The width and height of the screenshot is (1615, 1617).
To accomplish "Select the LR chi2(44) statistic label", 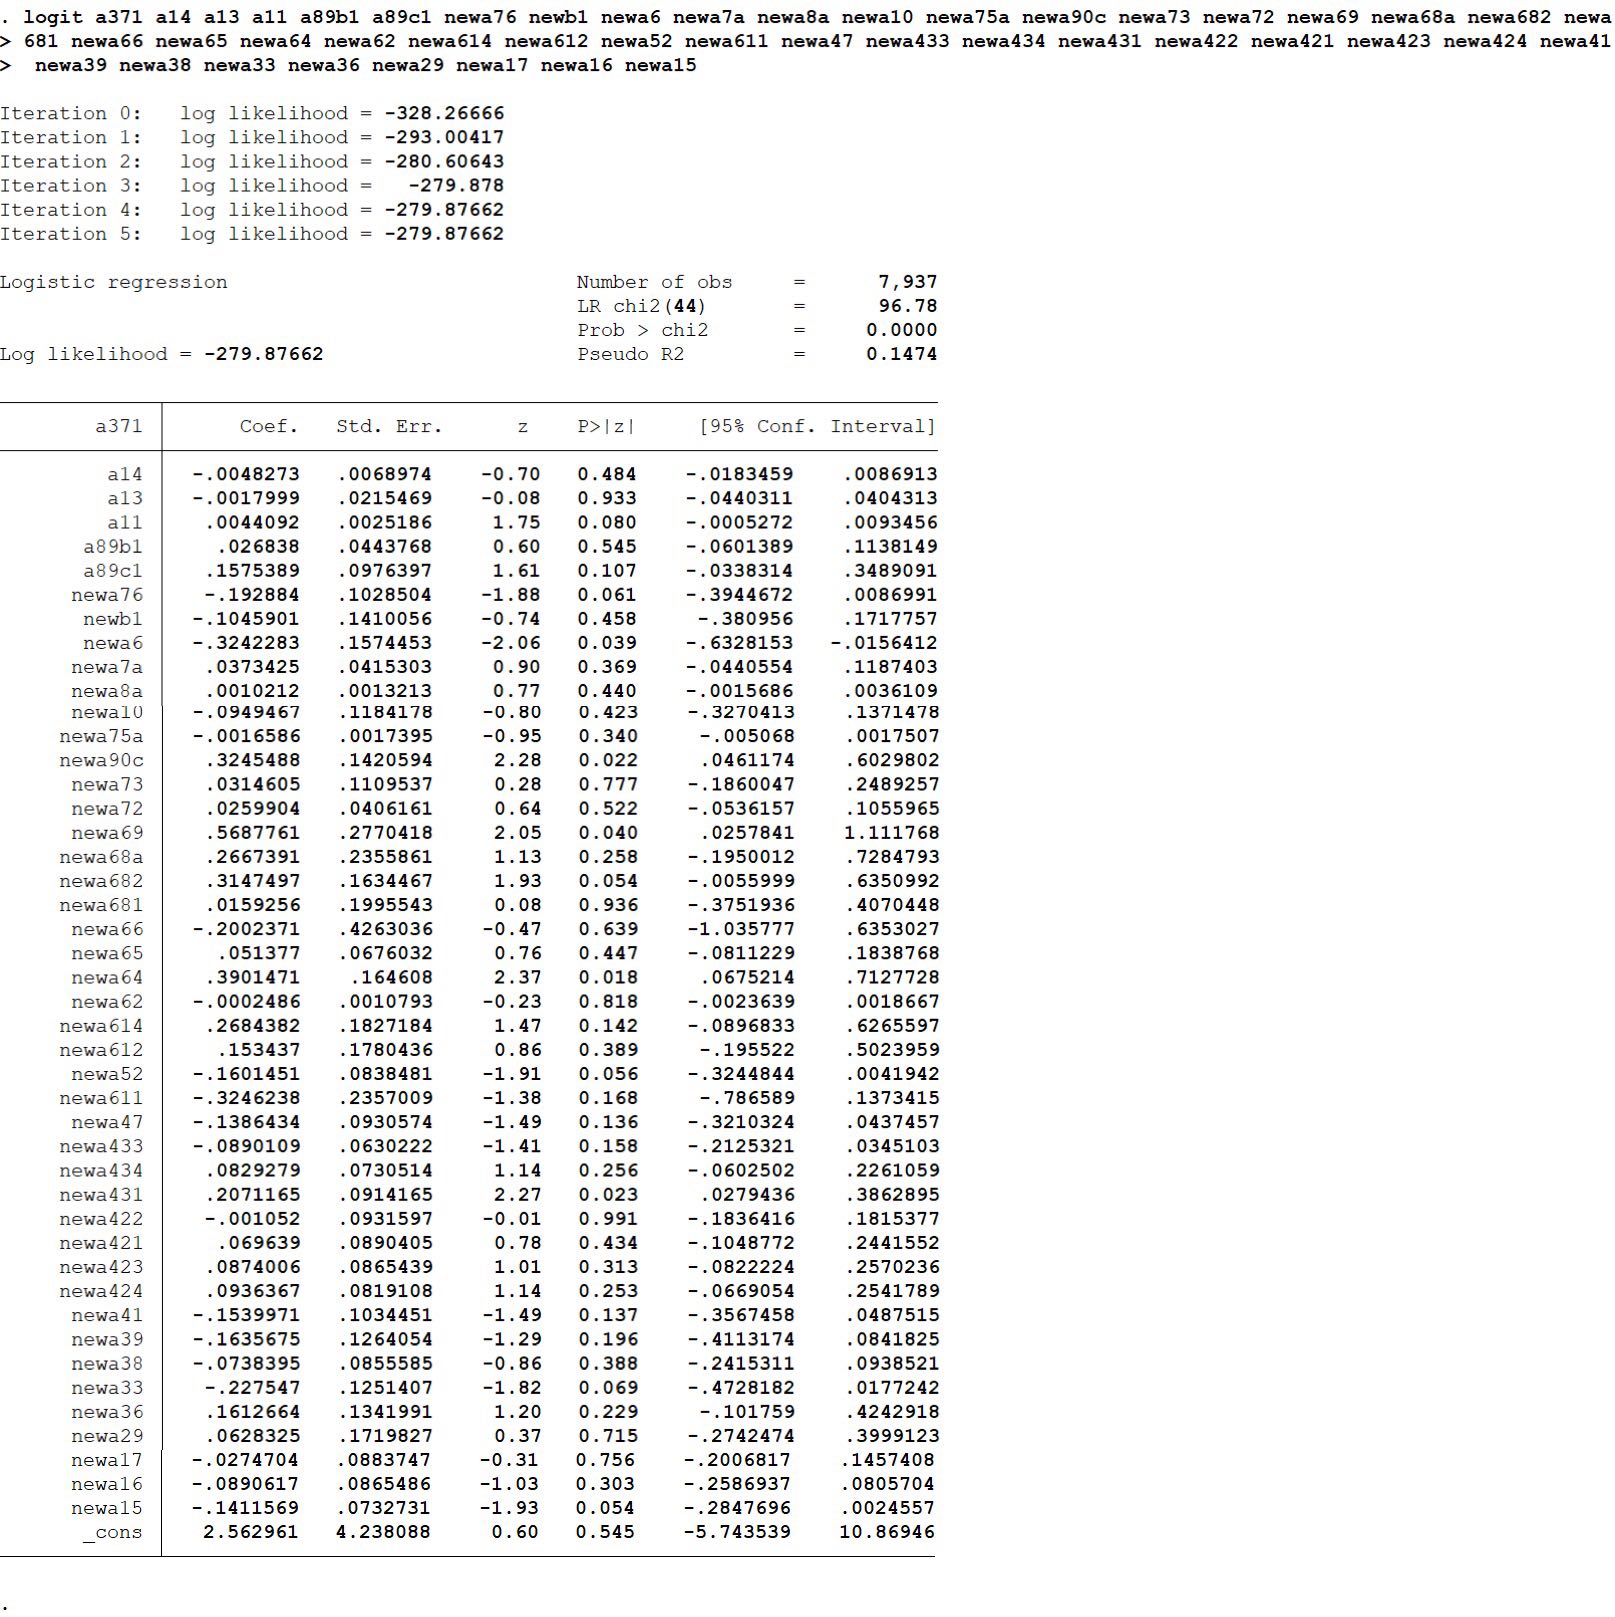I will pos(641,306).
